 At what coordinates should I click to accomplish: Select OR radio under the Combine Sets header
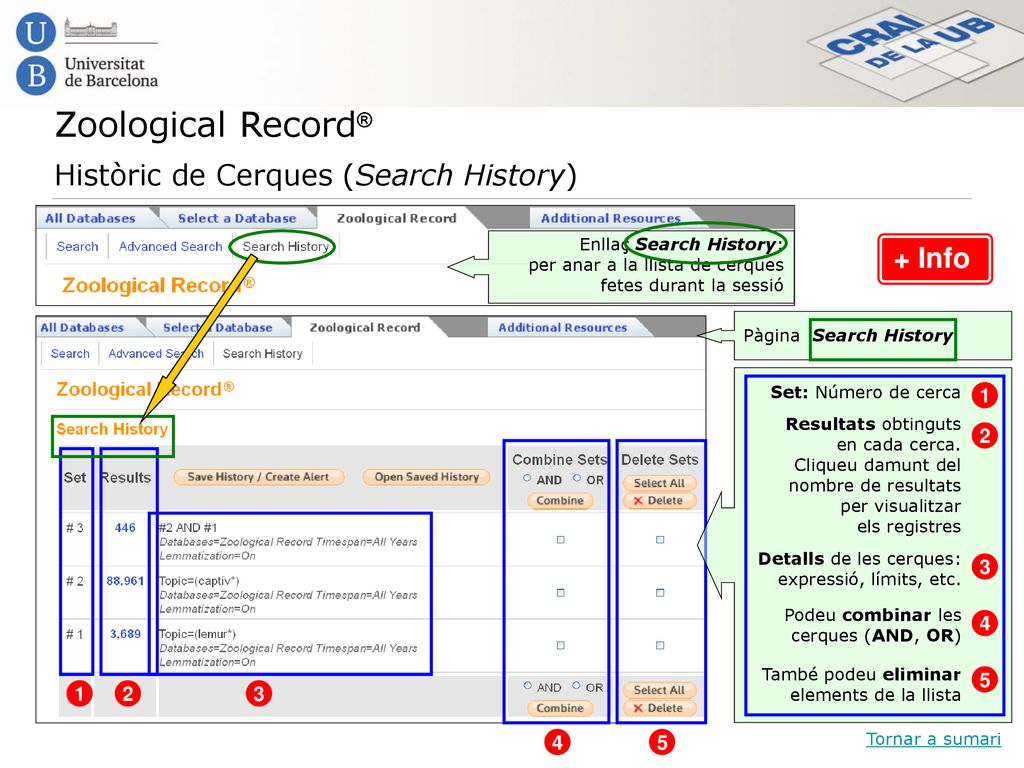click(577, 478)
